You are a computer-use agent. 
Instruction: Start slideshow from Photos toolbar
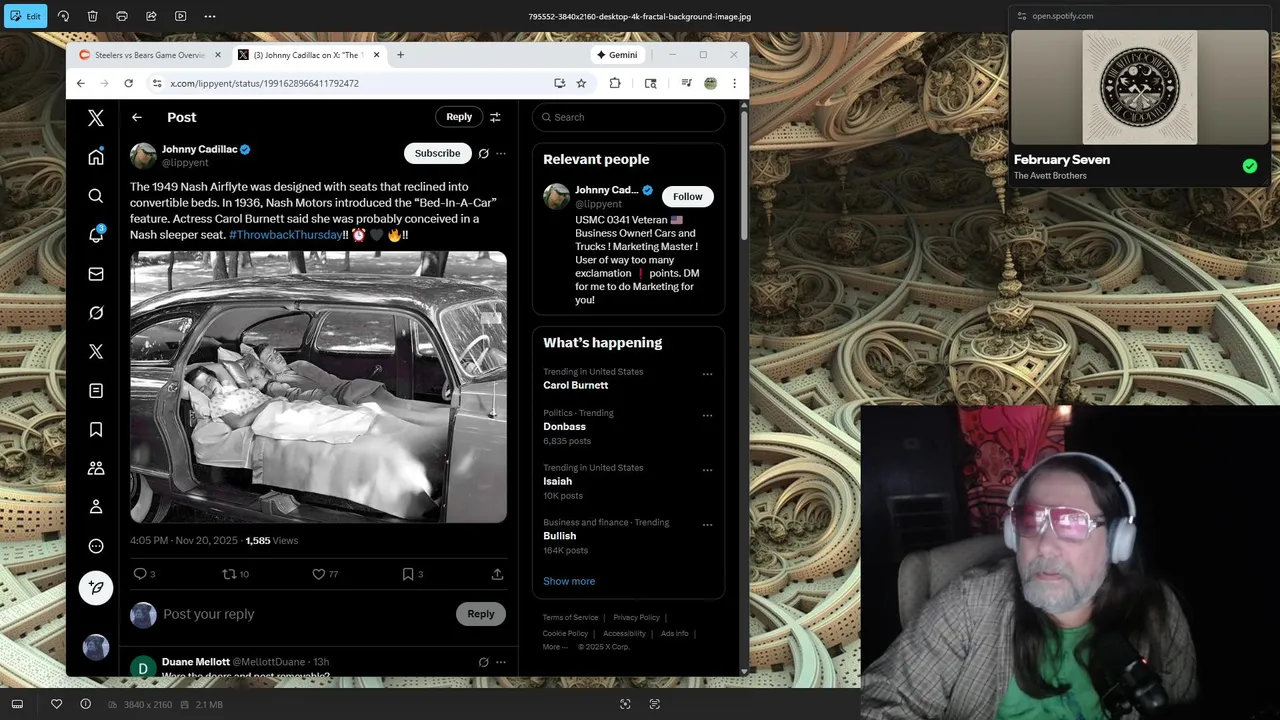(180, 16)
